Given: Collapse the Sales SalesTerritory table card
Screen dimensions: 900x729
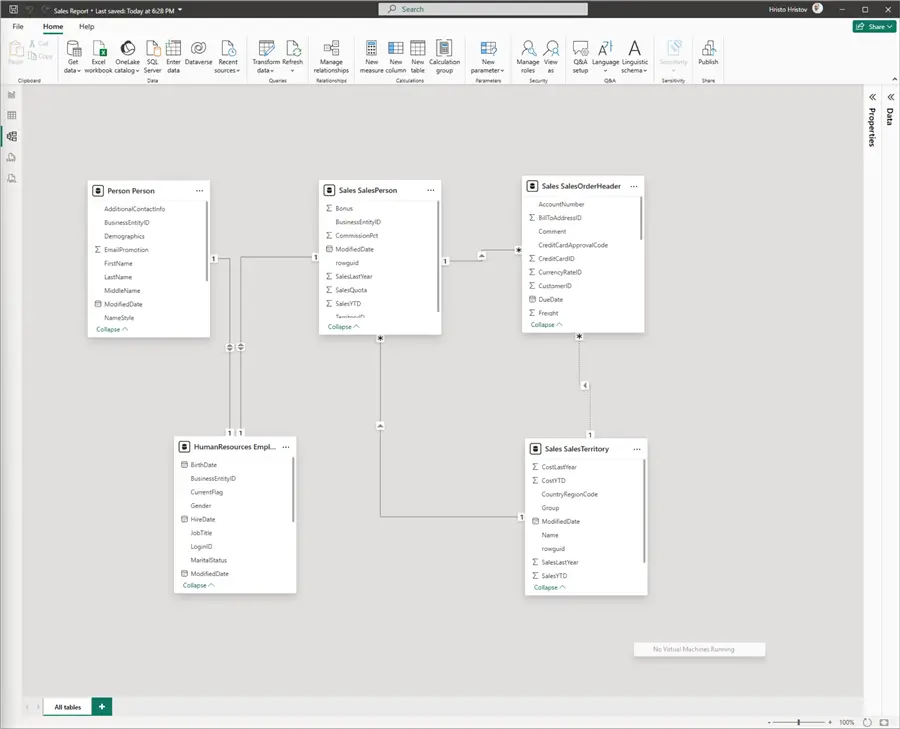Looking at the screenshot, I should pyautogui.click(x=550, y=587).
